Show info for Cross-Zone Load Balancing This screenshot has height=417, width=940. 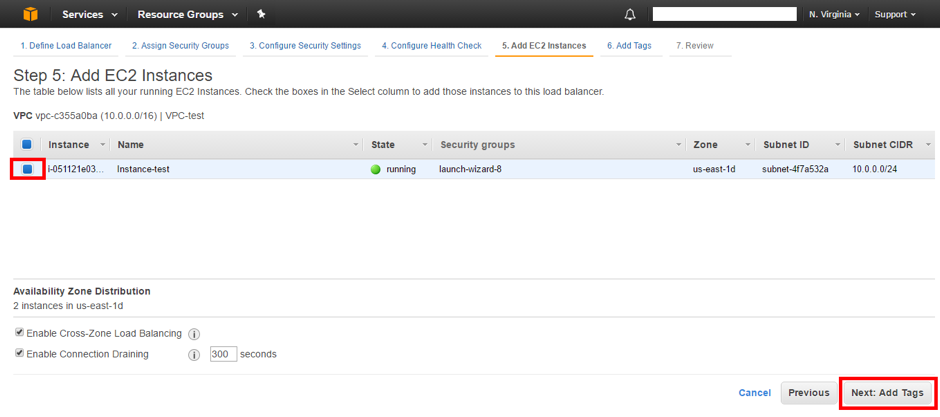point(194,334)
